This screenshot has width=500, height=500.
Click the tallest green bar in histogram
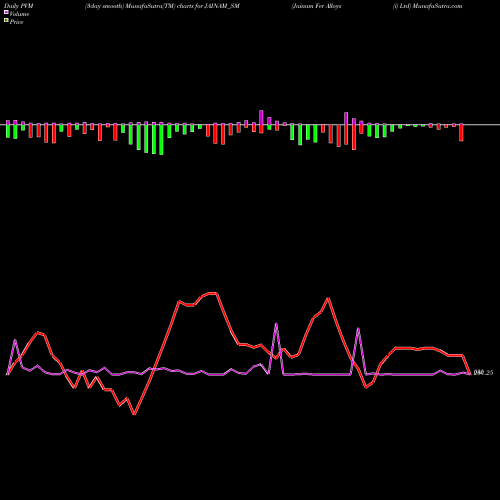pos(162,140)
